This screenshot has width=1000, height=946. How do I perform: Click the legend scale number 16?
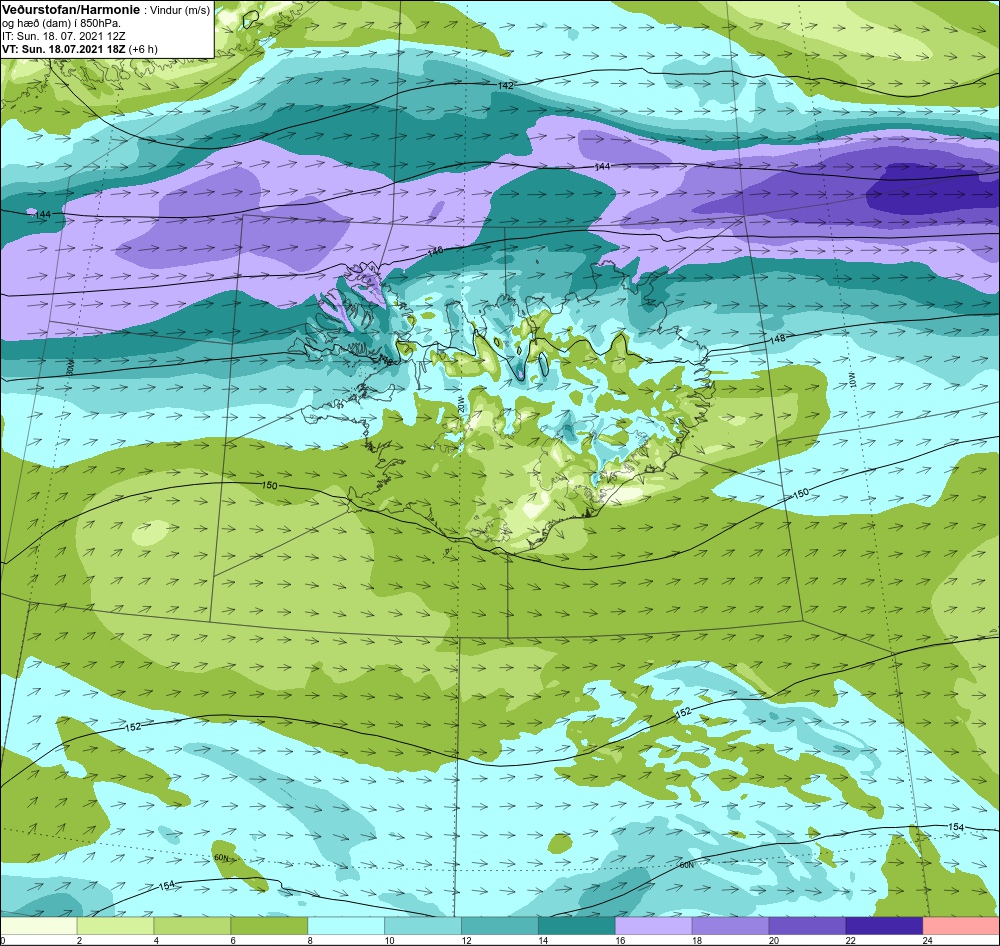coord(621,940)
